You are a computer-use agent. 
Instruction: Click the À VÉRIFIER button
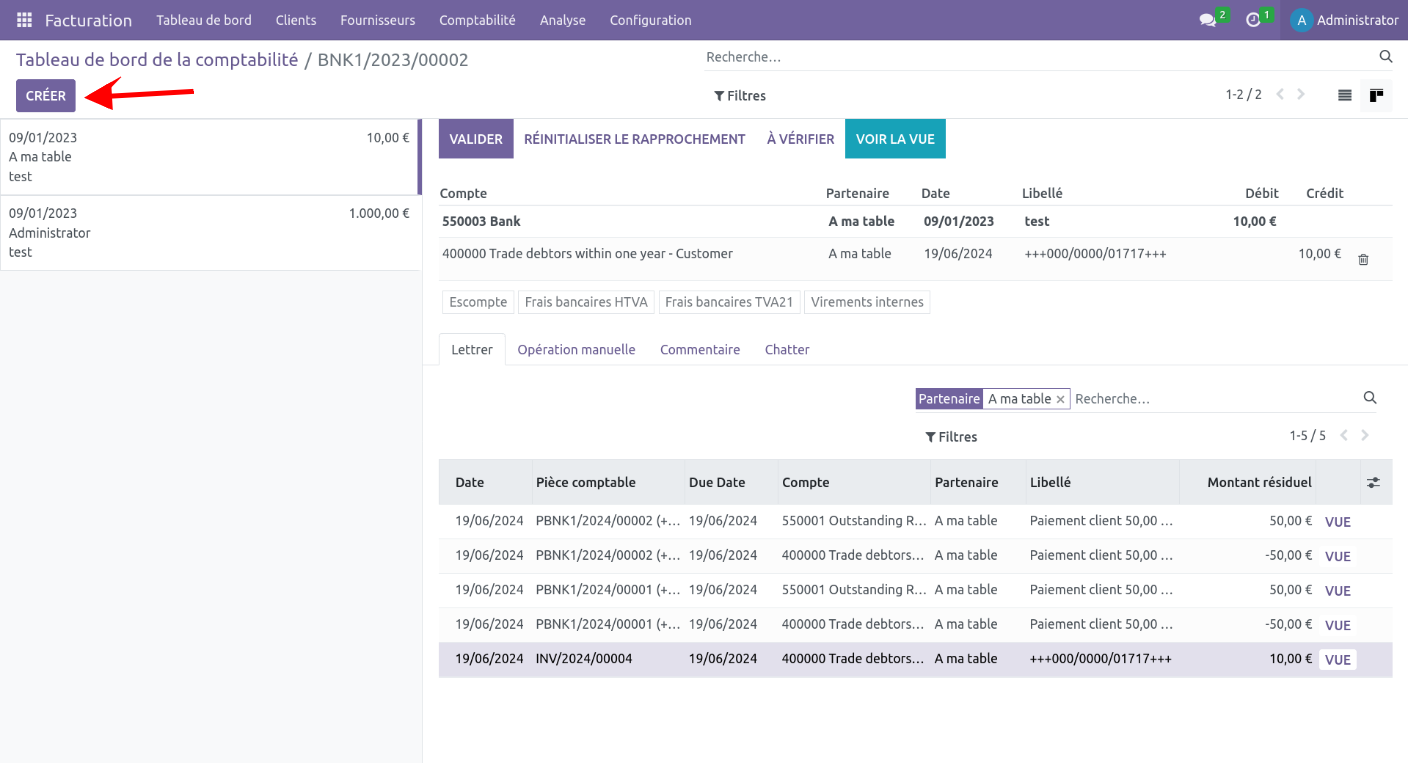(x=800, y=139)
